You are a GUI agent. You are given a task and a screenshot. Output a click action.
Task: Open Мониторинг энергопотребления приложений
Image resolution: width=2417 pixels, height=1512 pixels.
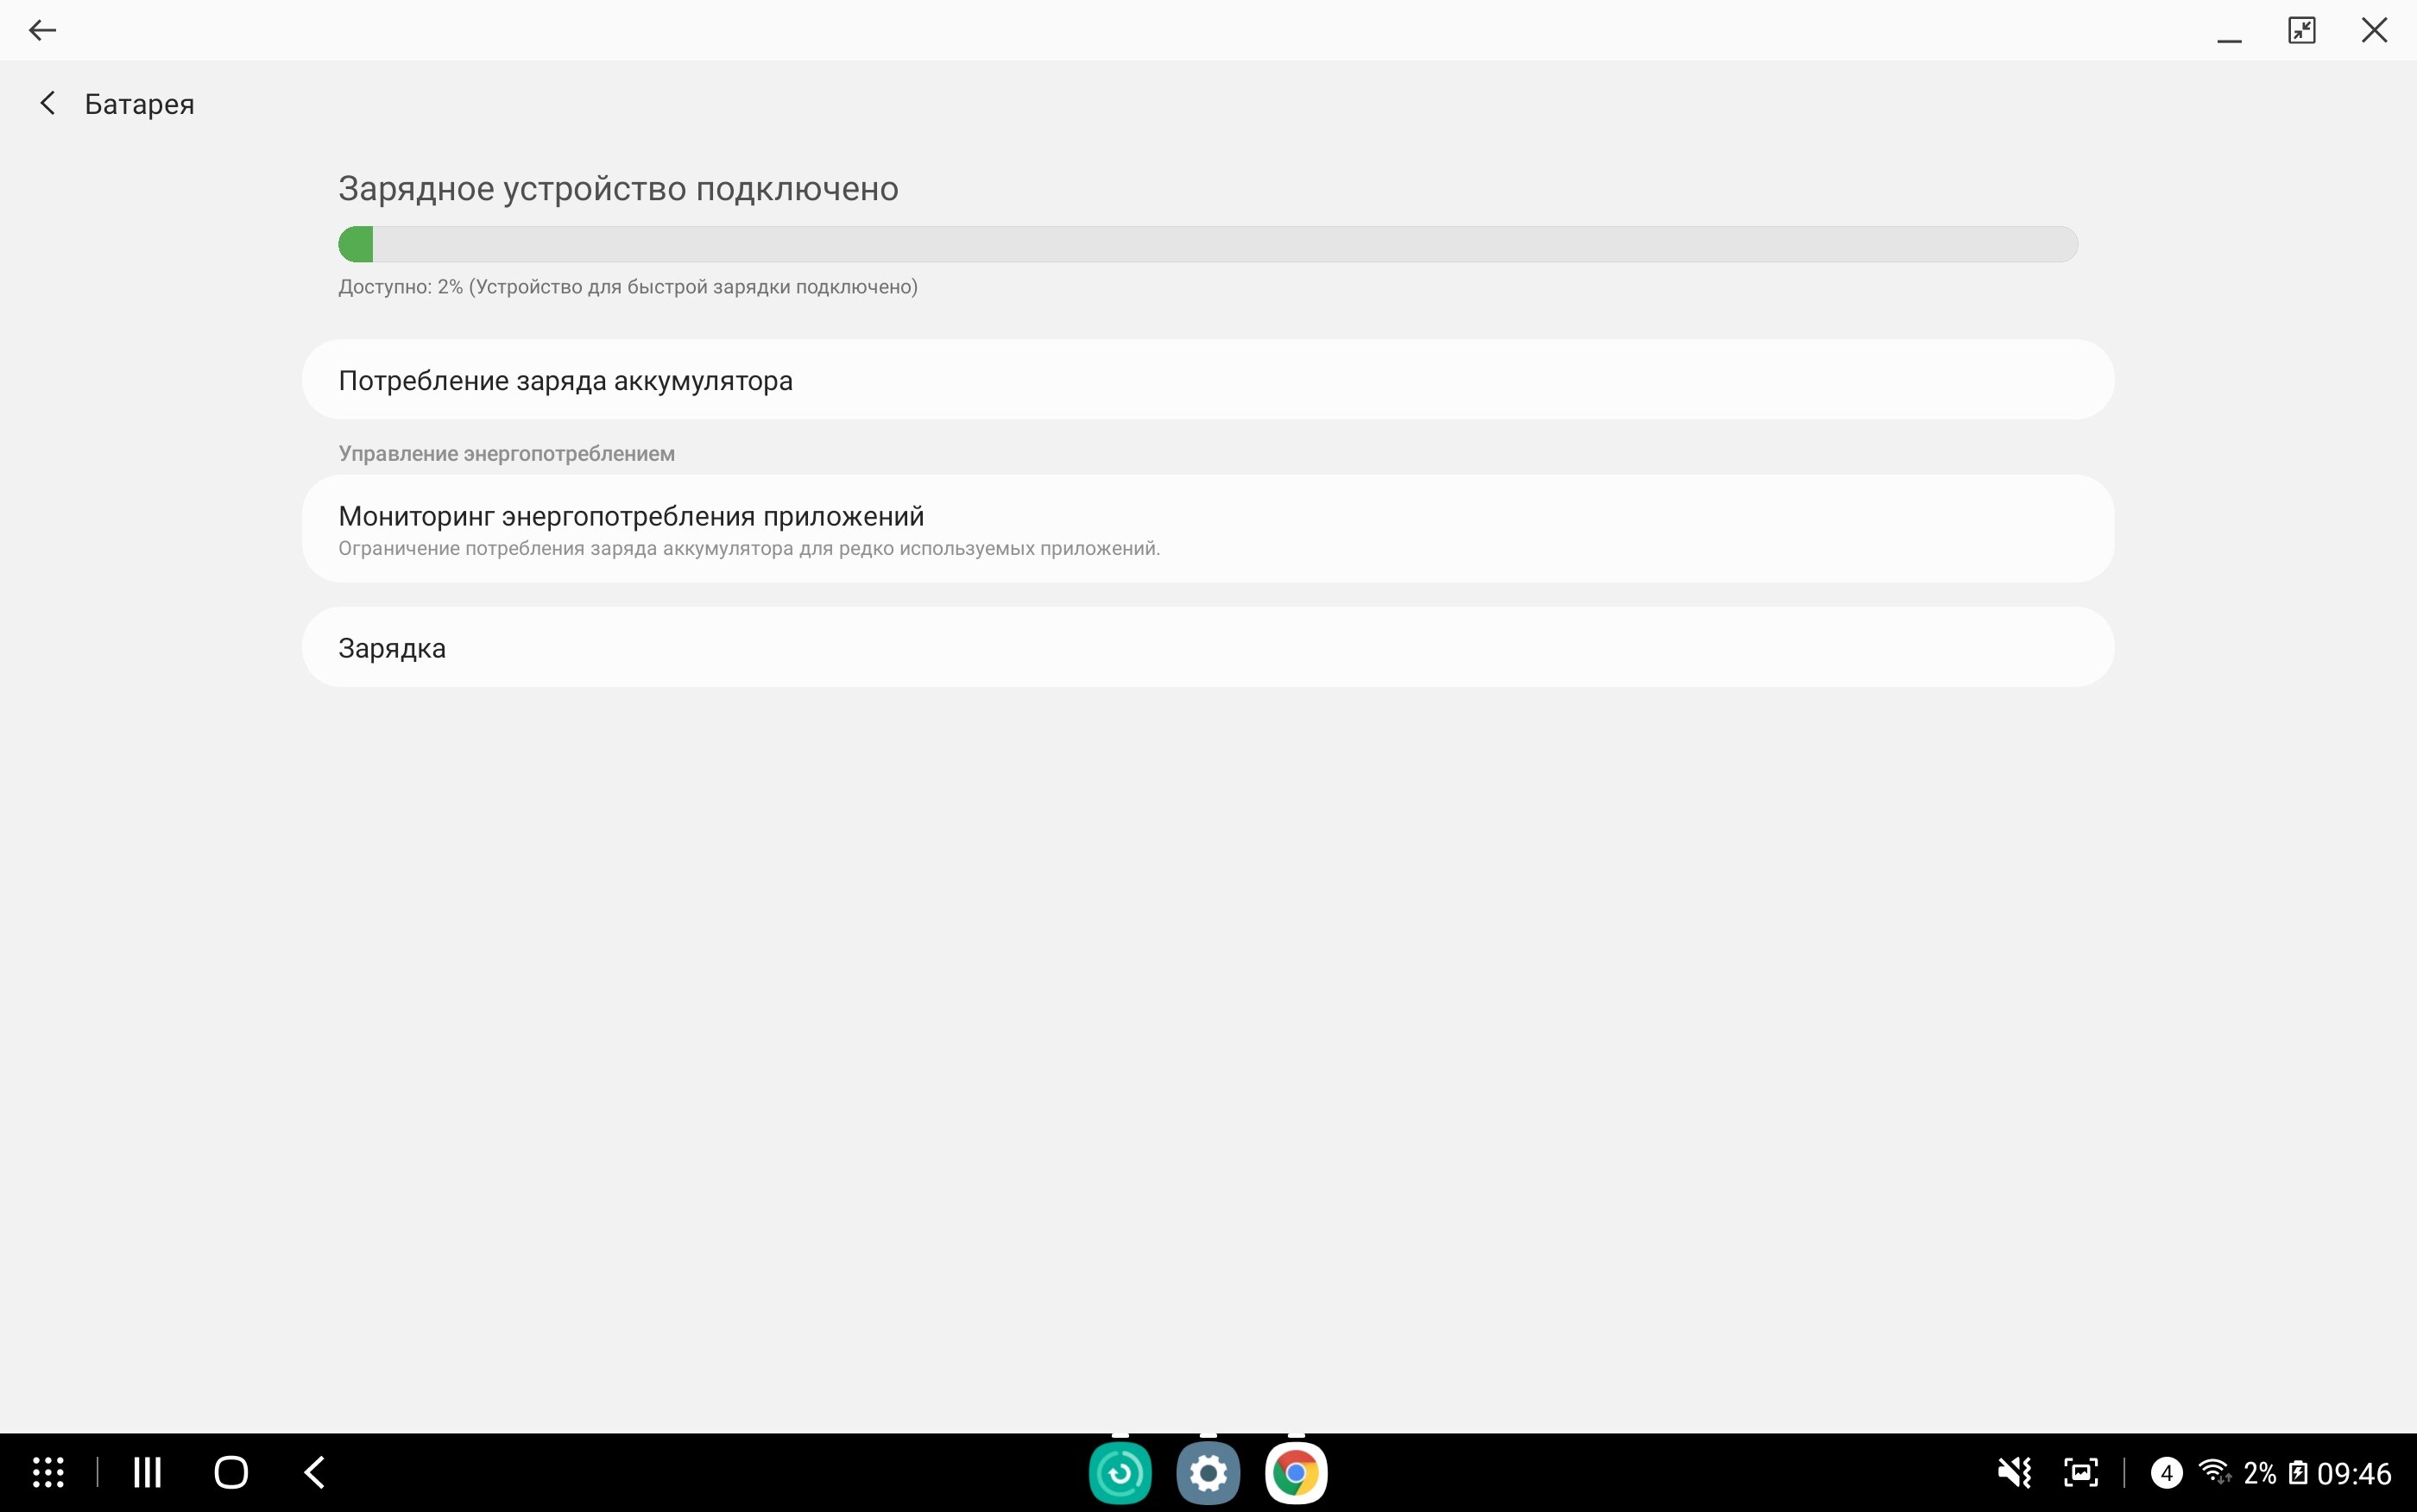coord(1207,529)
